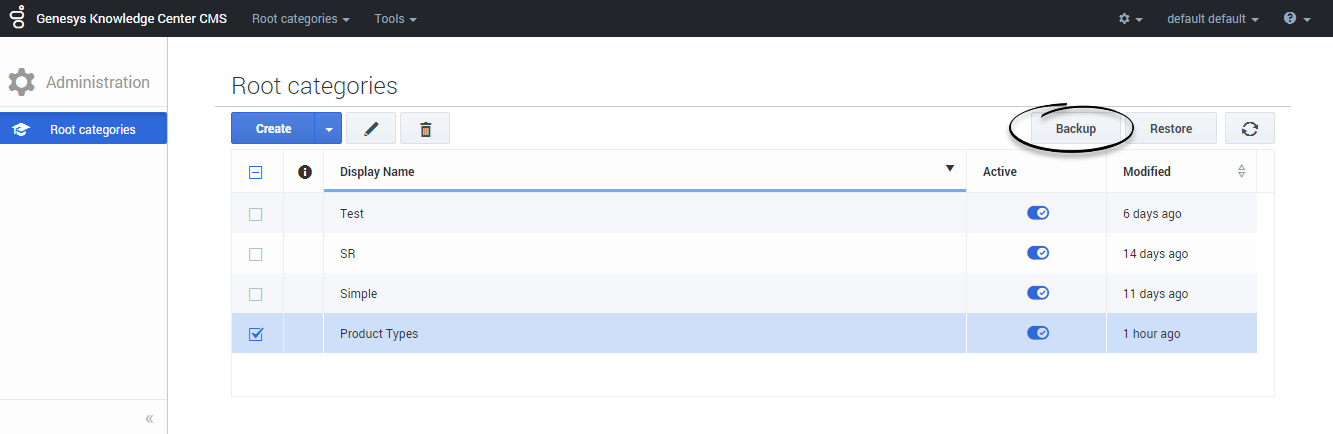Sort by the Modified column arrows
1333x434 pixels.
click(x=1241, y=172)
